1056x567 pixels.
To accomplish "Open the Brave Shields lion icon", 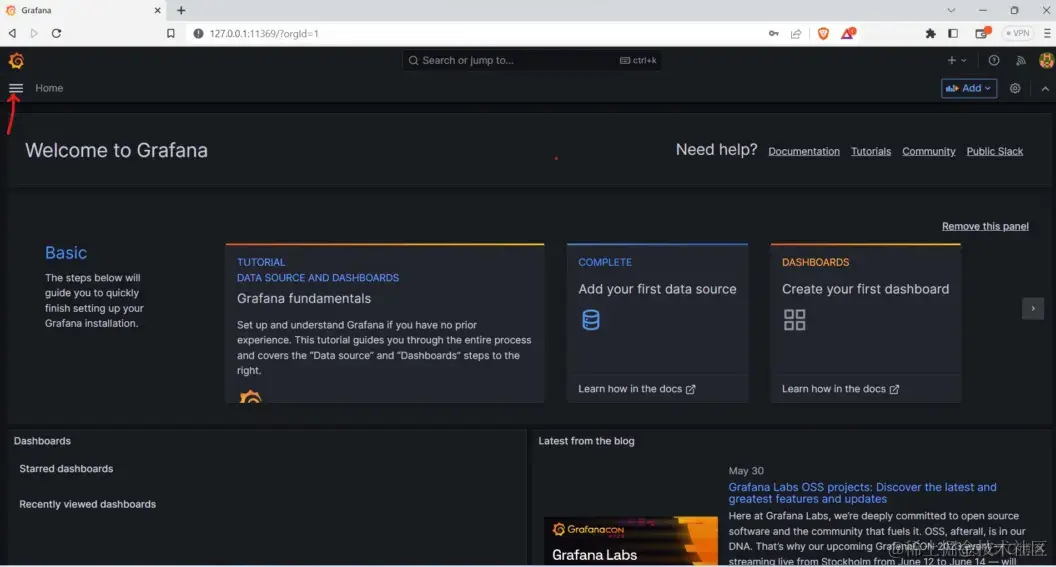I will pos(823,33).
